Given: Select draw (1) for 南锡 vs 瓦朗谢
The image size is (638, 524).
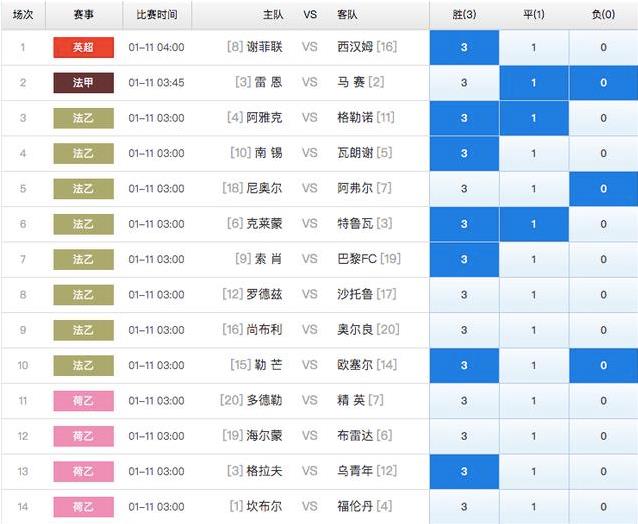Looking at the screenshot, I should (x=534, y=154).
